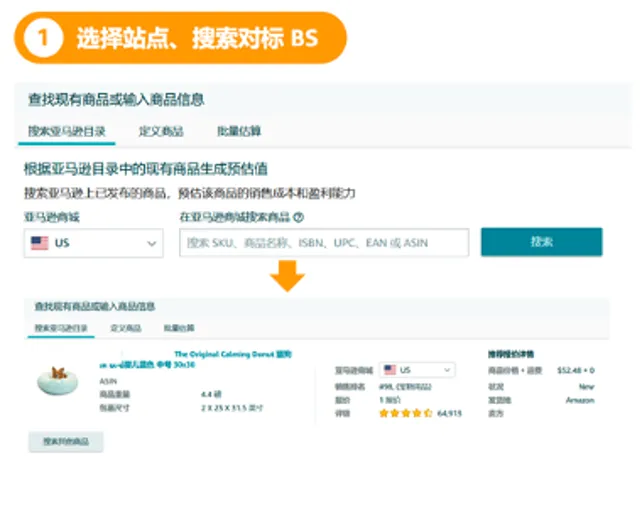Switch to the upper 搜索亚马逊目录 tab

coord(66,131)
